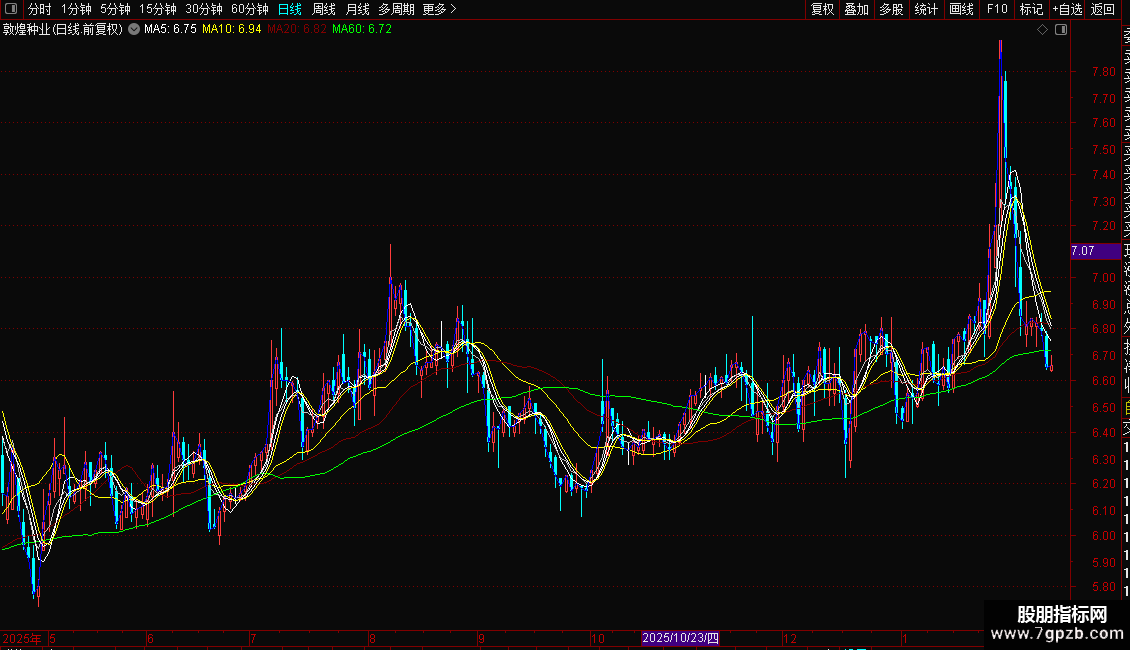
Task: Click the MA10: 6.94 indicator label
Action: click(231, 29)
